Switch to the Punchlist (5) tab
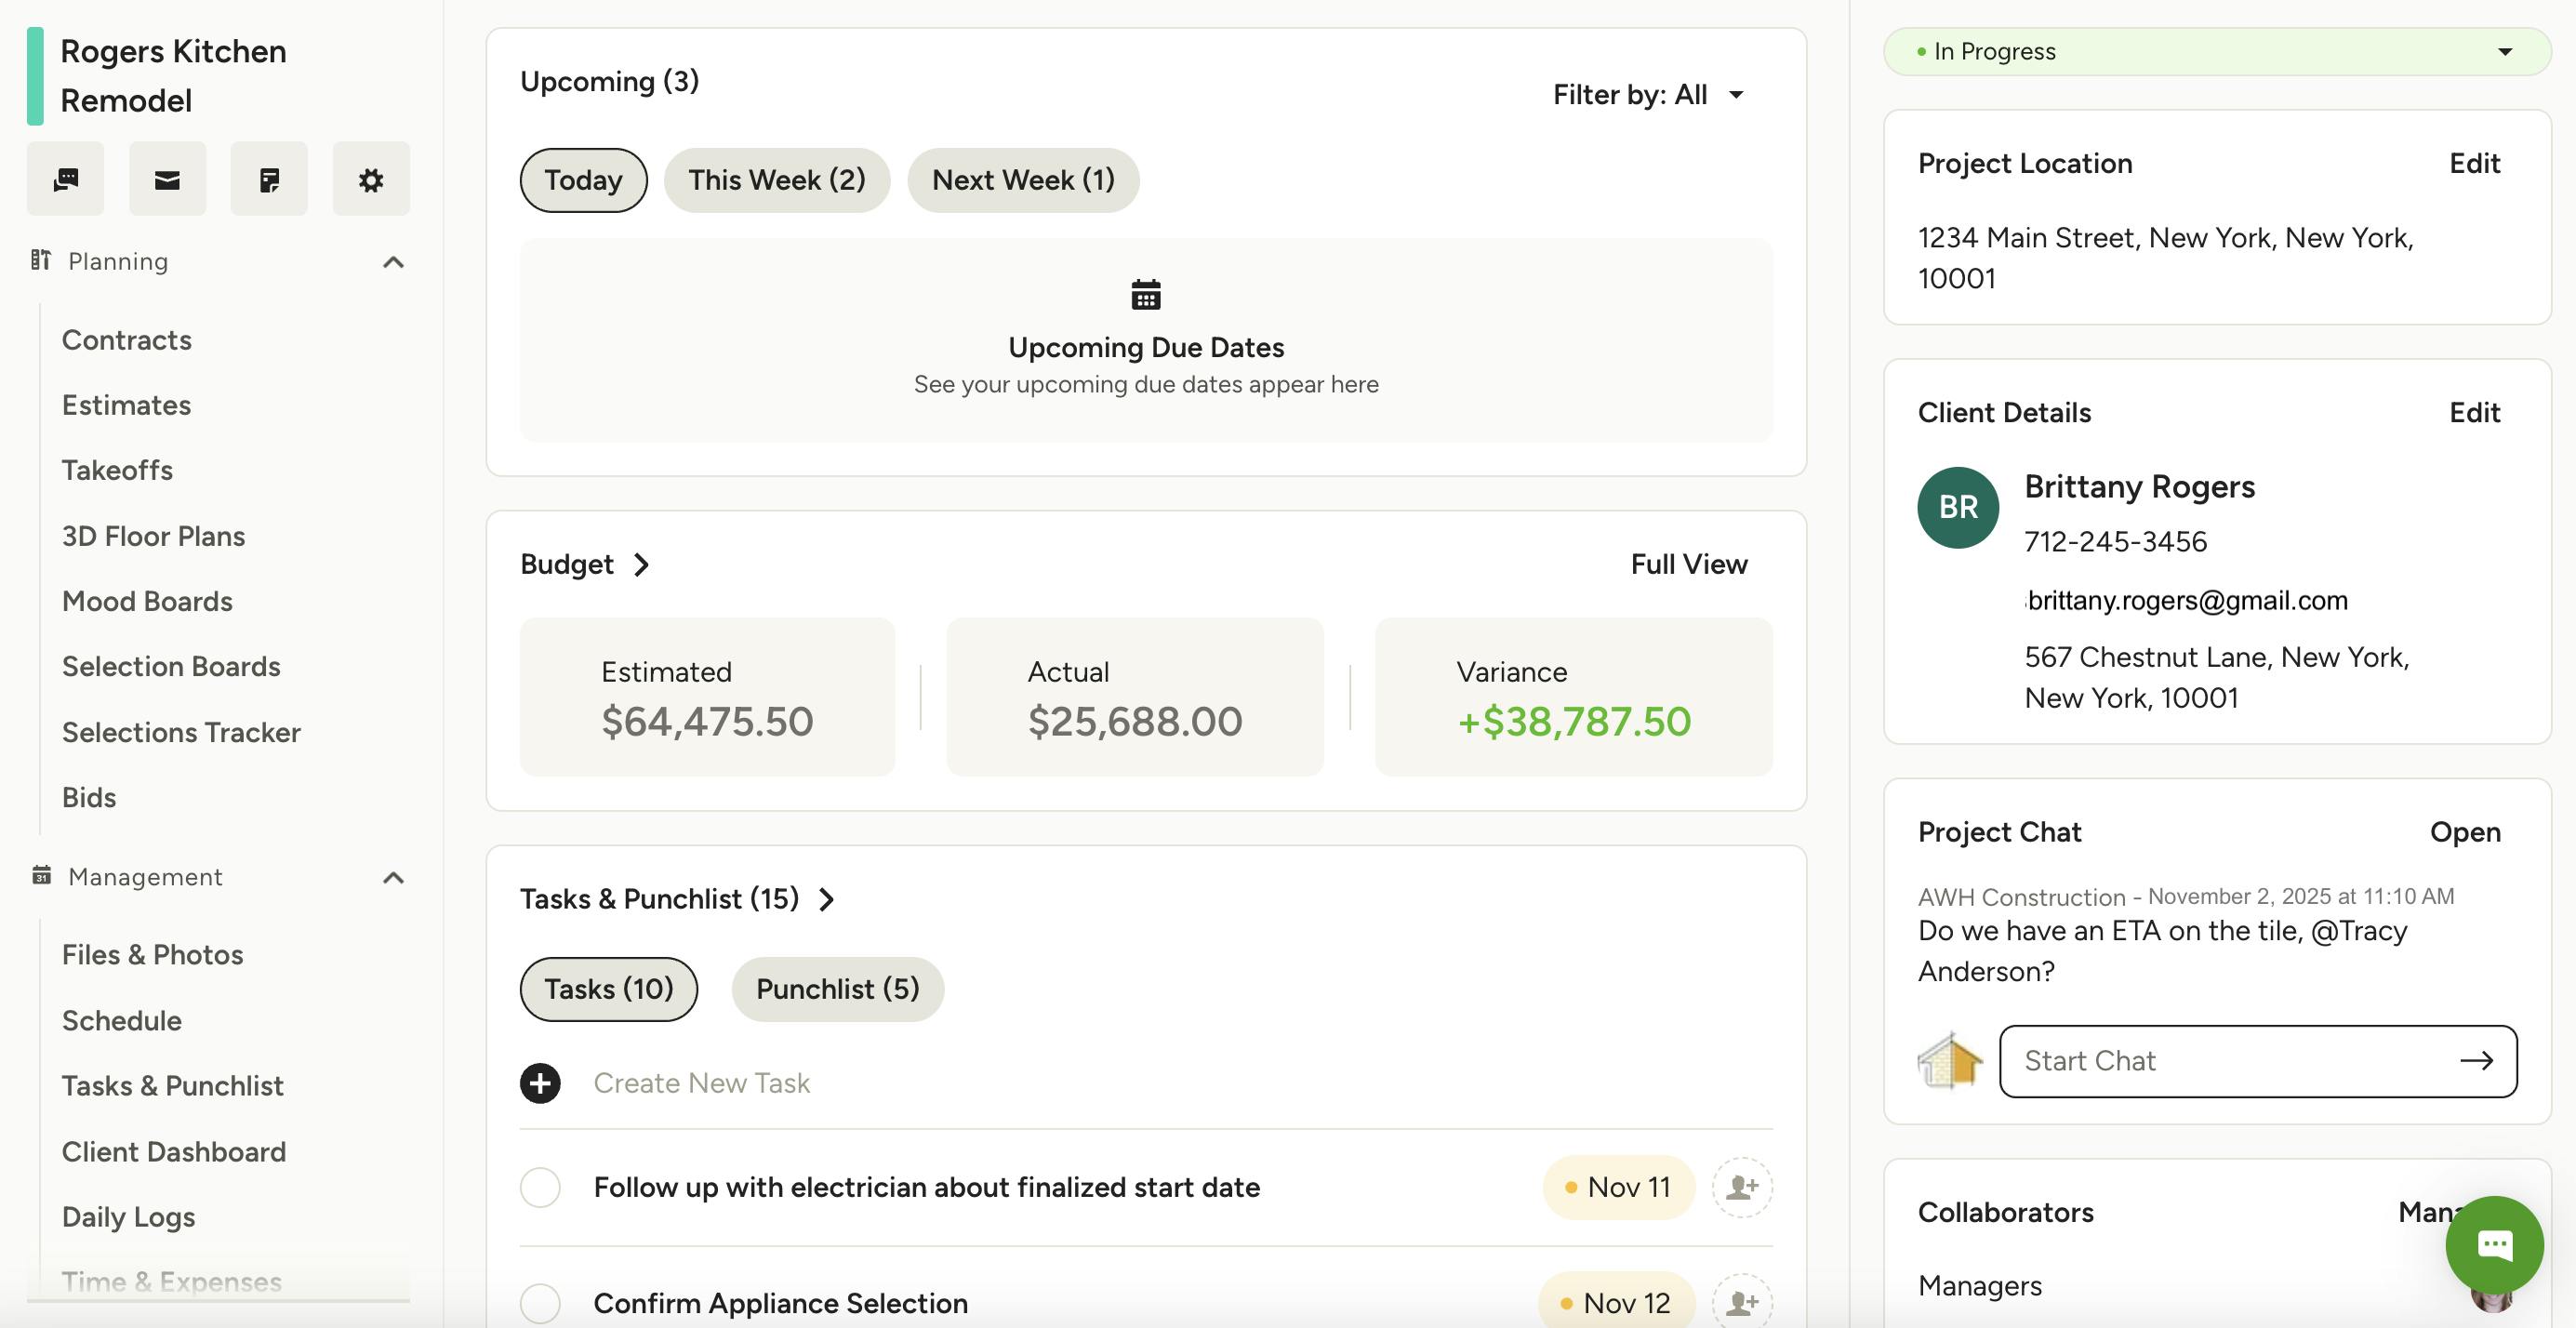This screenshot has width=2576, height=1328. 837,989
